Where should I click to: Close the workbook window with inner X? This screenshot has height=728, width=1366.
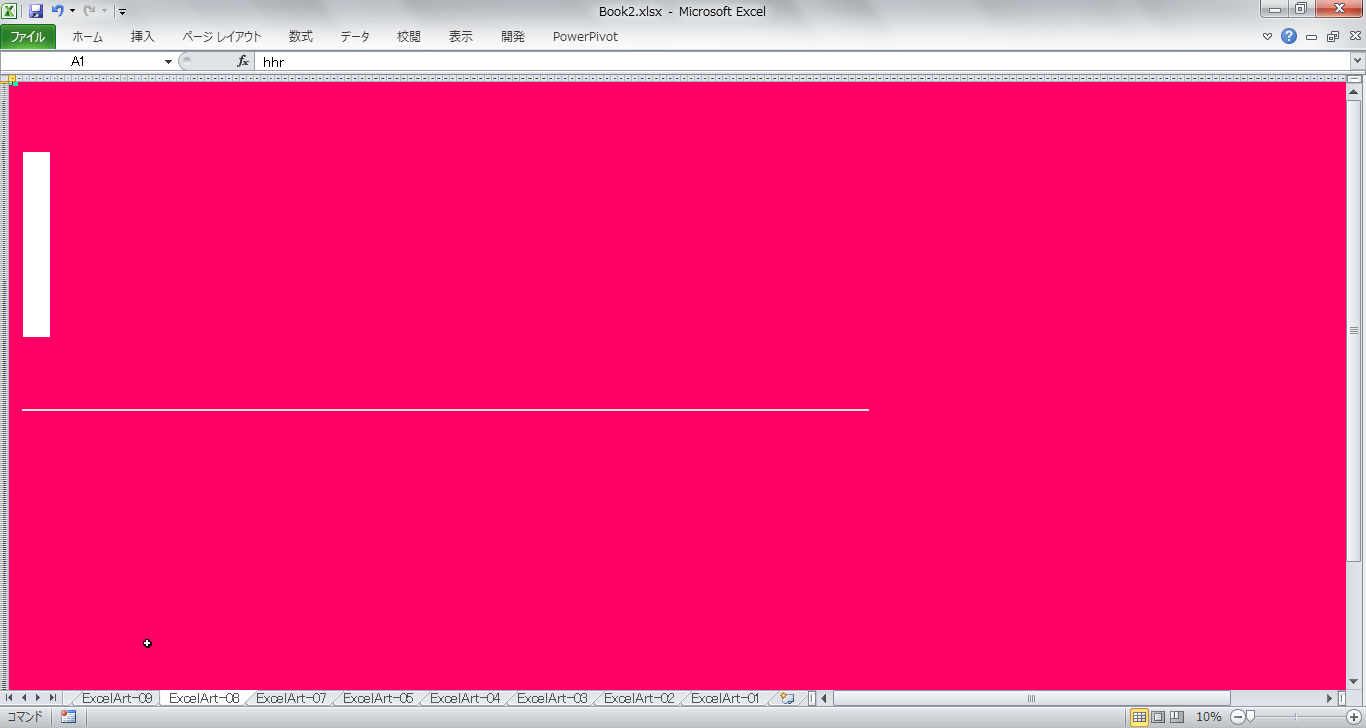[1354, 37]
